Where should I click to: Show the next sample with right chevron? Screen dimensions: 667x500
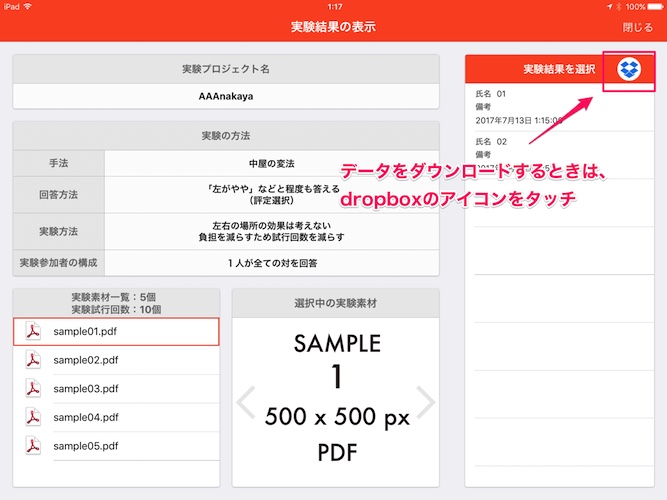pos(426,402)
